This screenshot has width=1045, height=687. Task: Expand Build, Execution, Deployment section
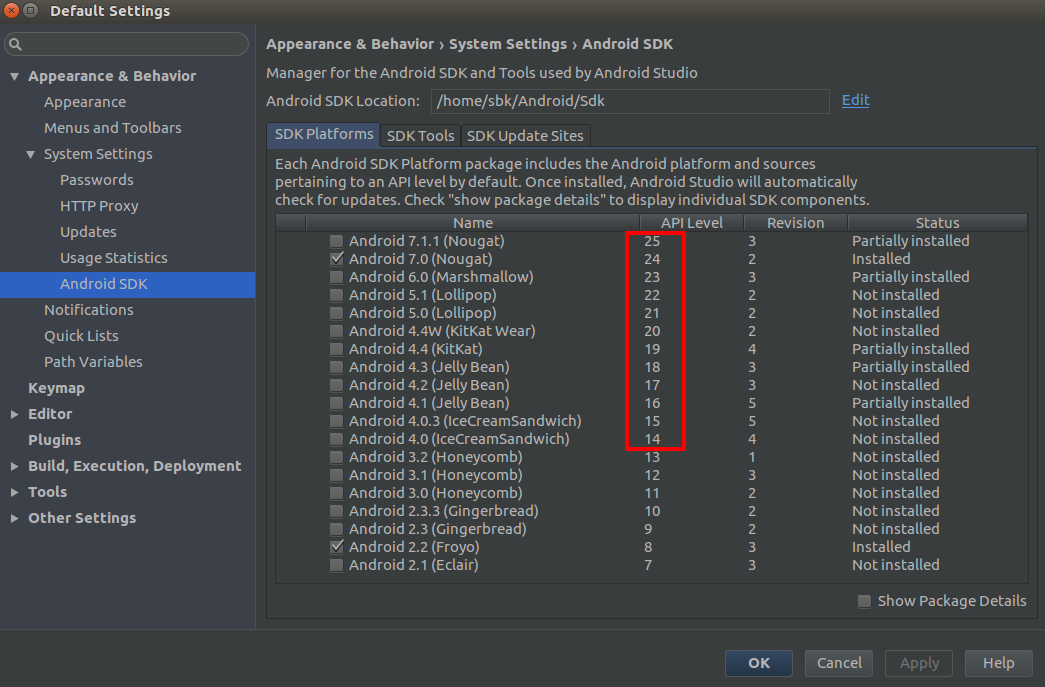(14, 466)
